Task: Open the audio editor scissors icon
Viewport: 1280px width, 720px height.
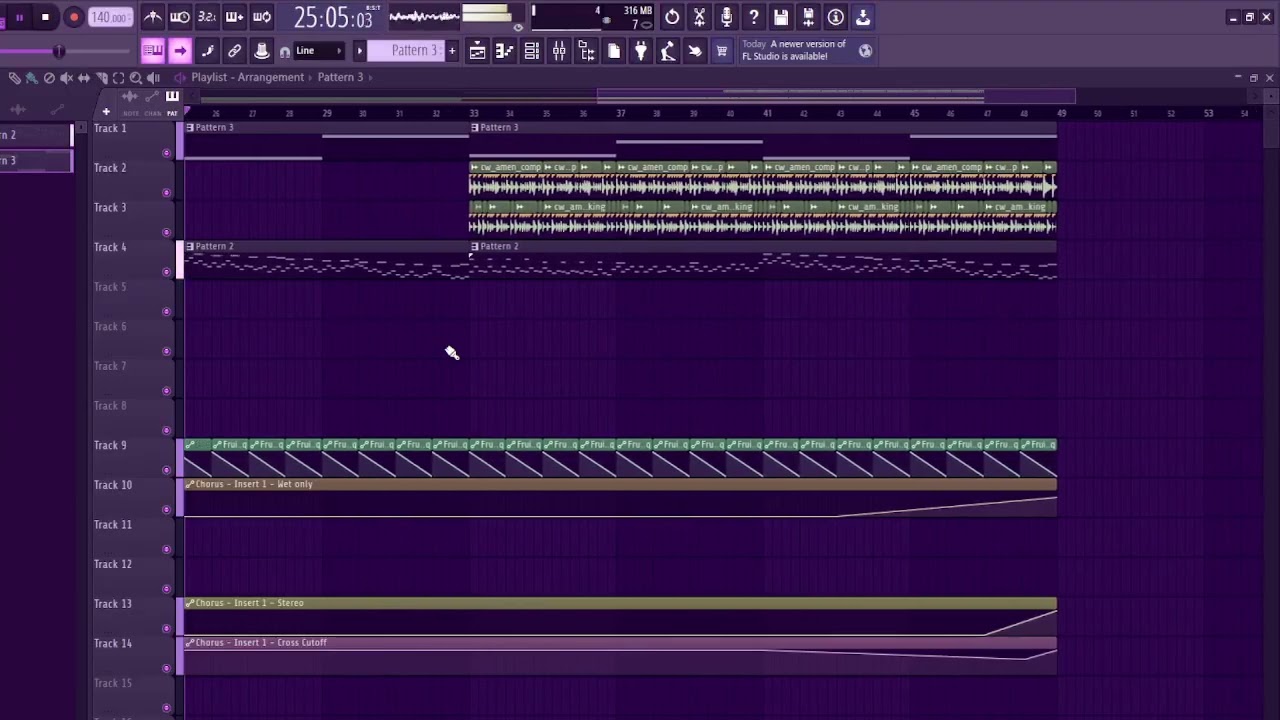Action: coord(699,17)
